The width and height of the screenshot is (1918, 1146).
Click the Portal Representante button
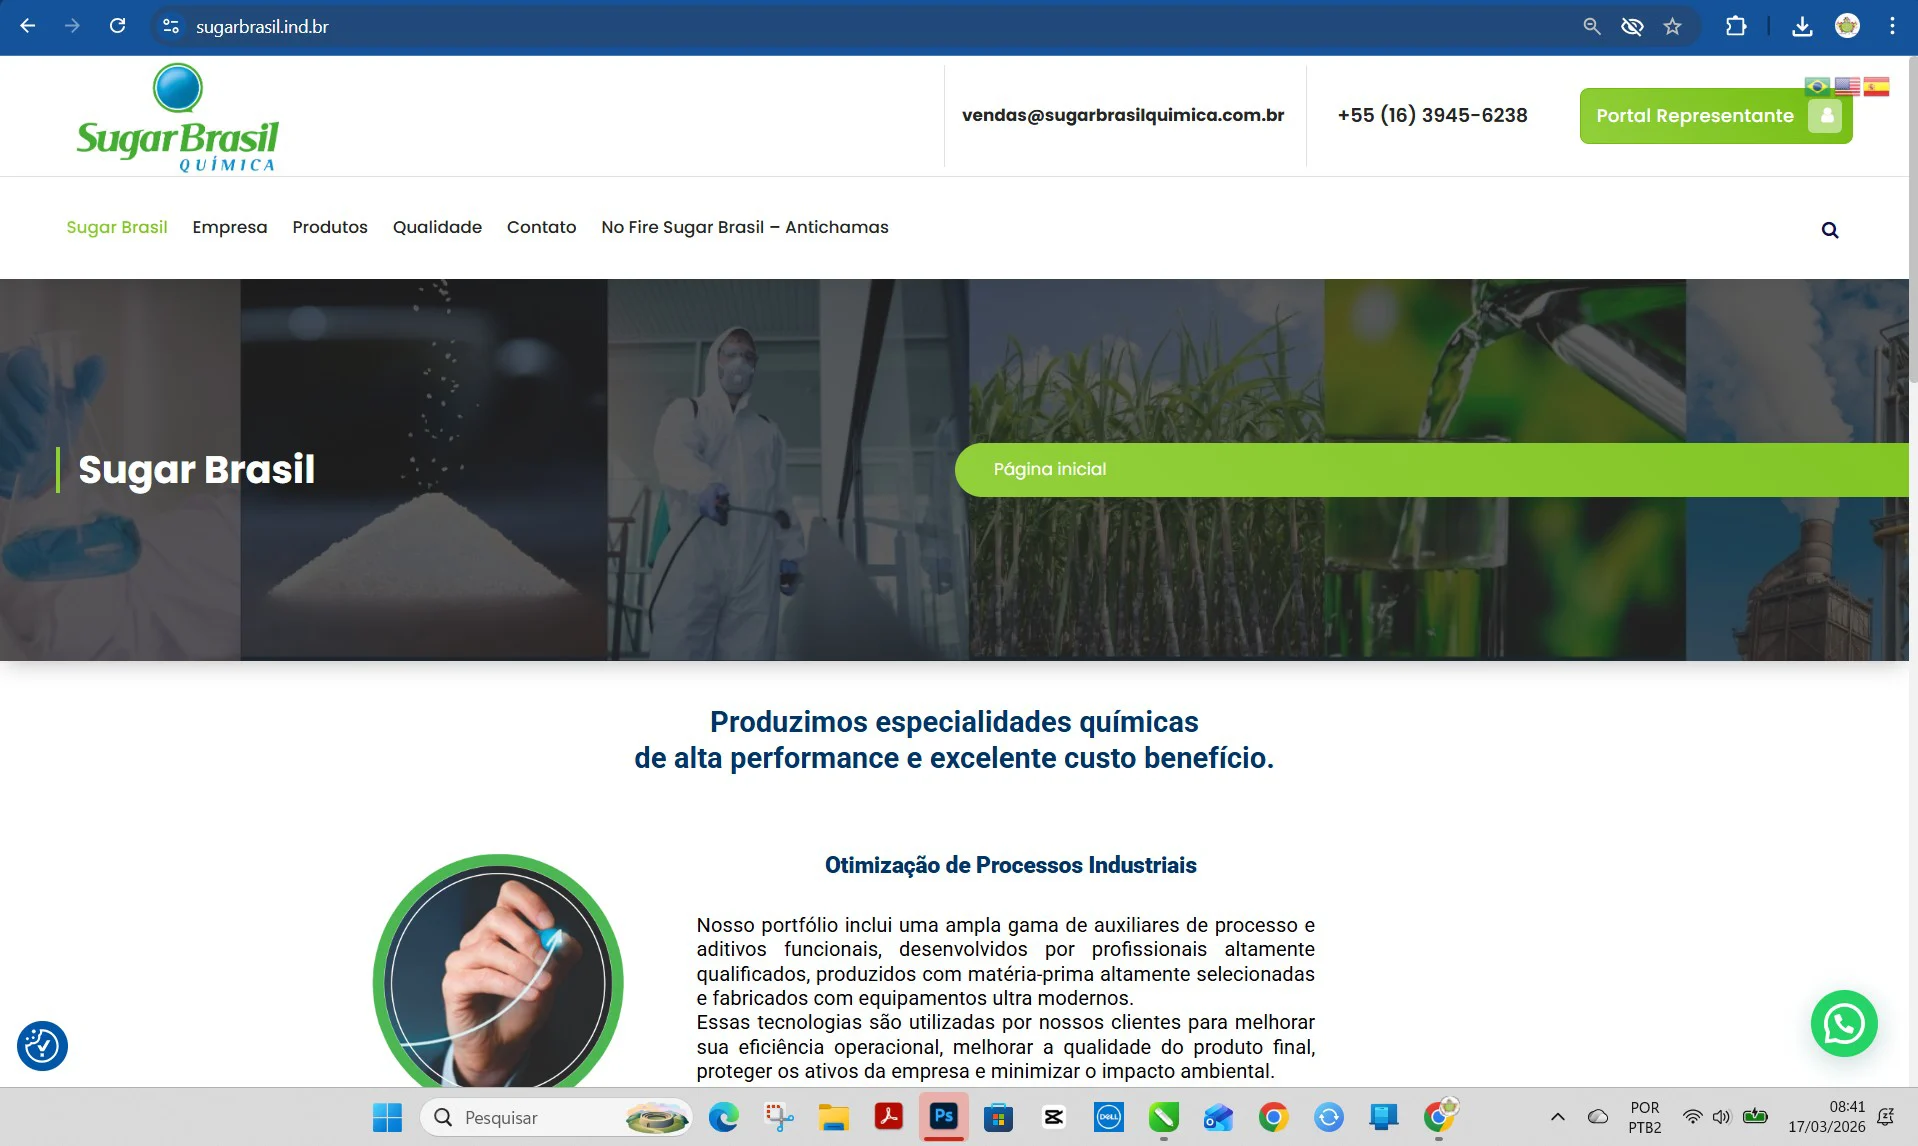click(x=1714, y=116)
